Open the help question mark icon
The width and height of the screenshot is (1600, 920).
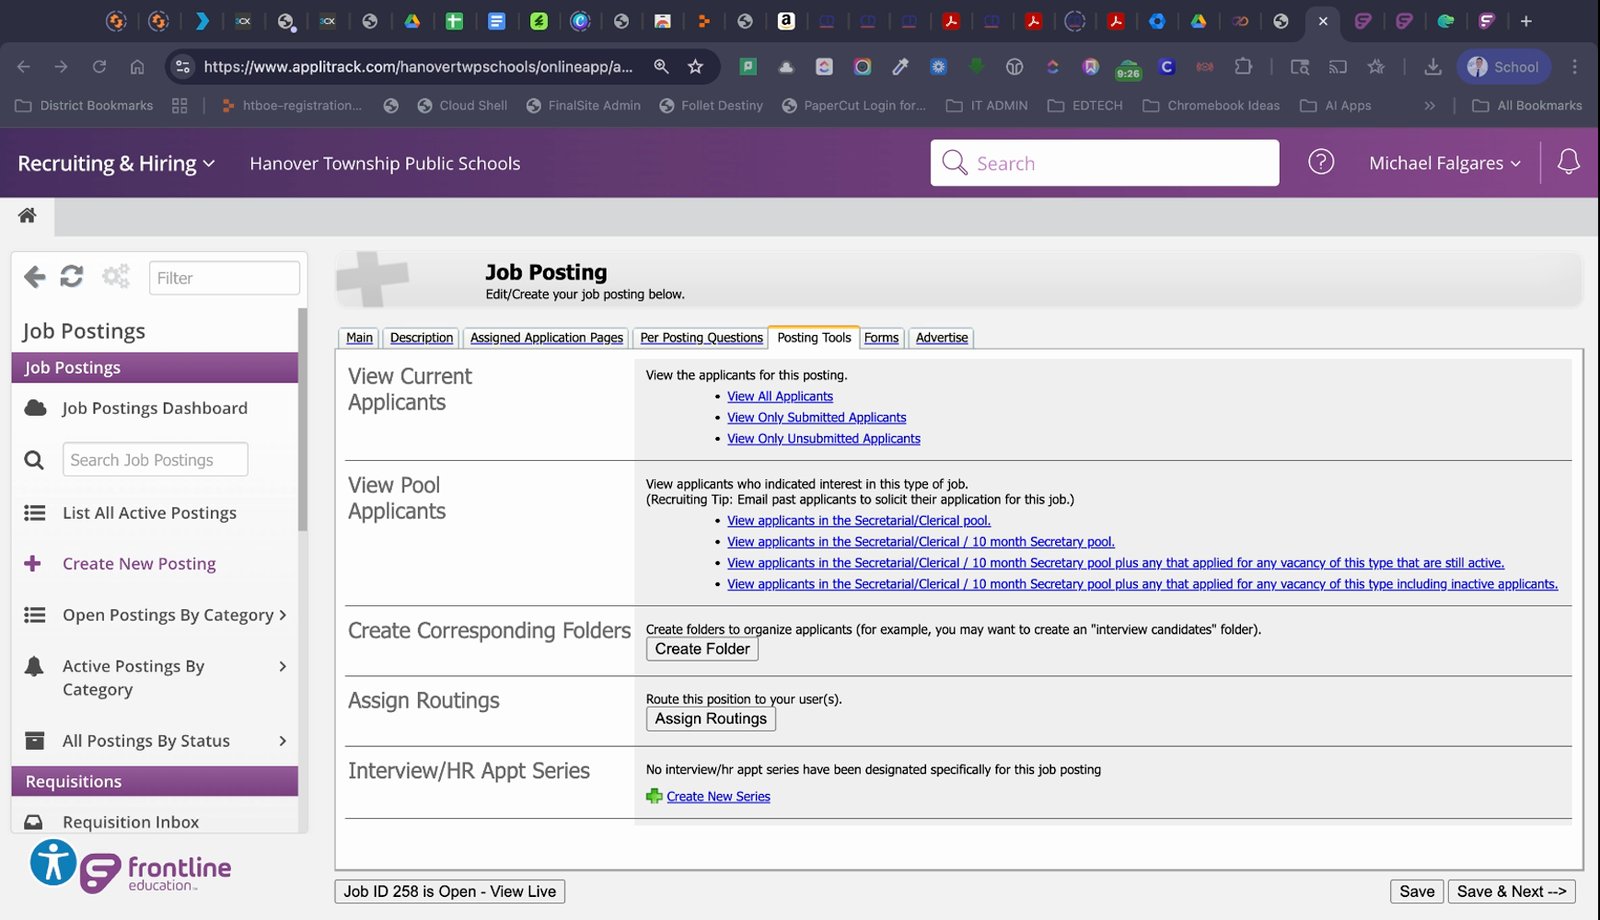(1321, 162)
